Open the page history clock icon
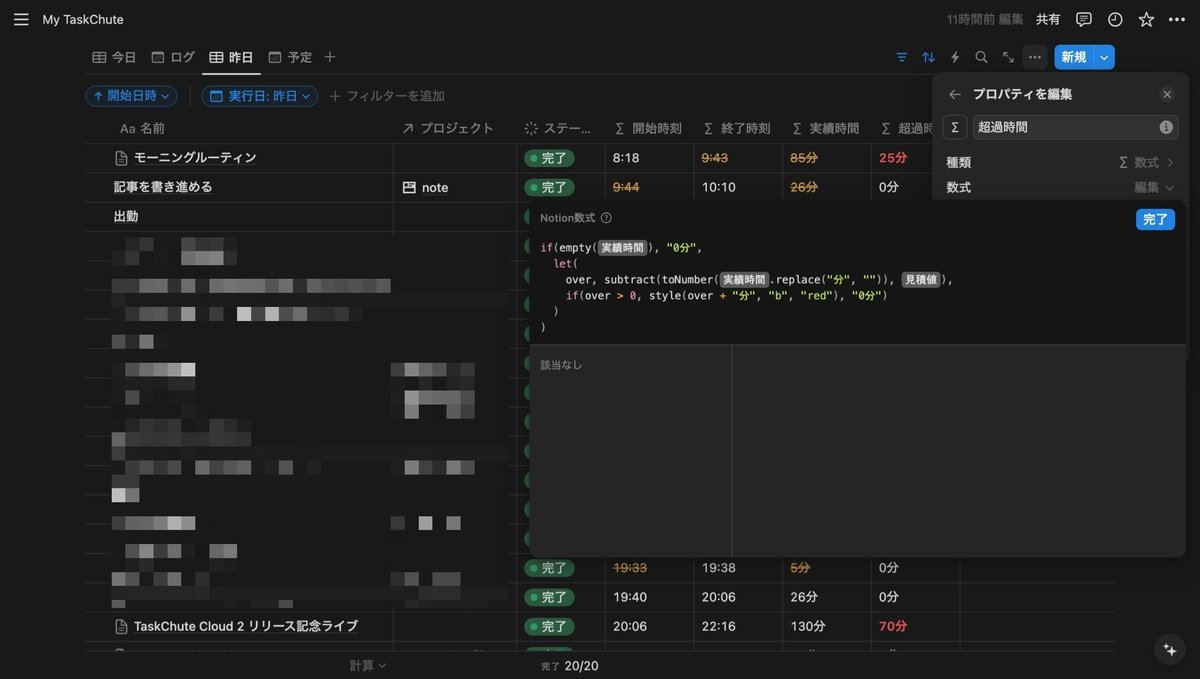 coord(1115,19)
